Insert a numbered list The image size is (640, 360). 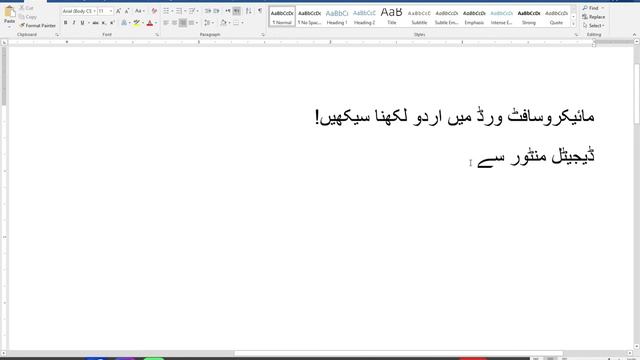178,11
